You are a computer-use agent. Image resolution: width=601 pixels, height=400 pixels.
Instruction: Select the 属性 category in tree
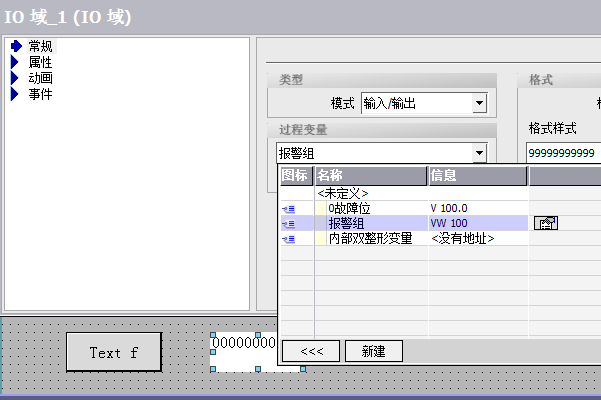click(x=40, y=62)
